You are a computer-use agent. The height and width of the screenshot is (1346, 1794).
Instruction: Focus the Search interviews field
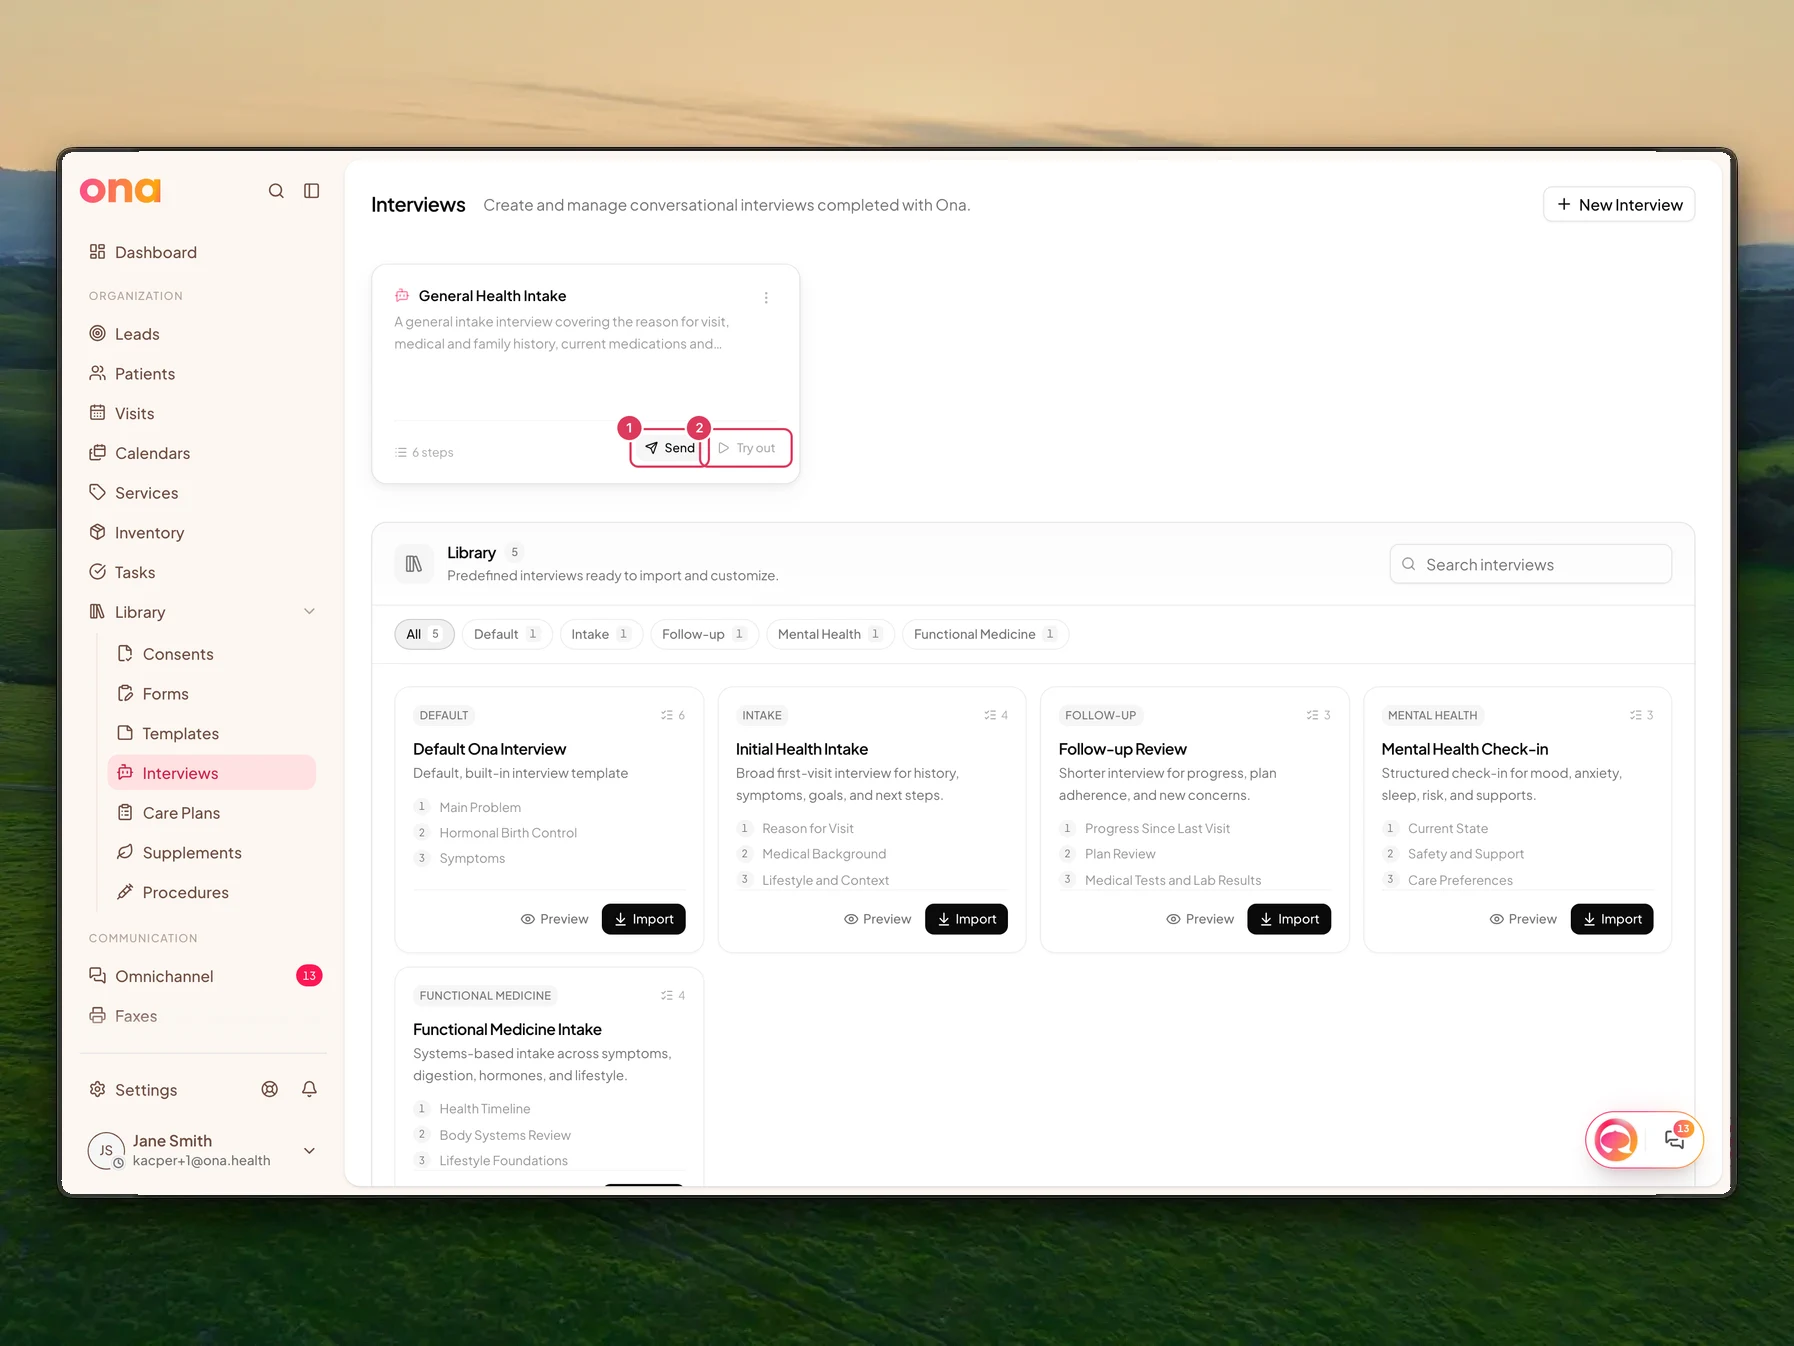point(1530,565)
